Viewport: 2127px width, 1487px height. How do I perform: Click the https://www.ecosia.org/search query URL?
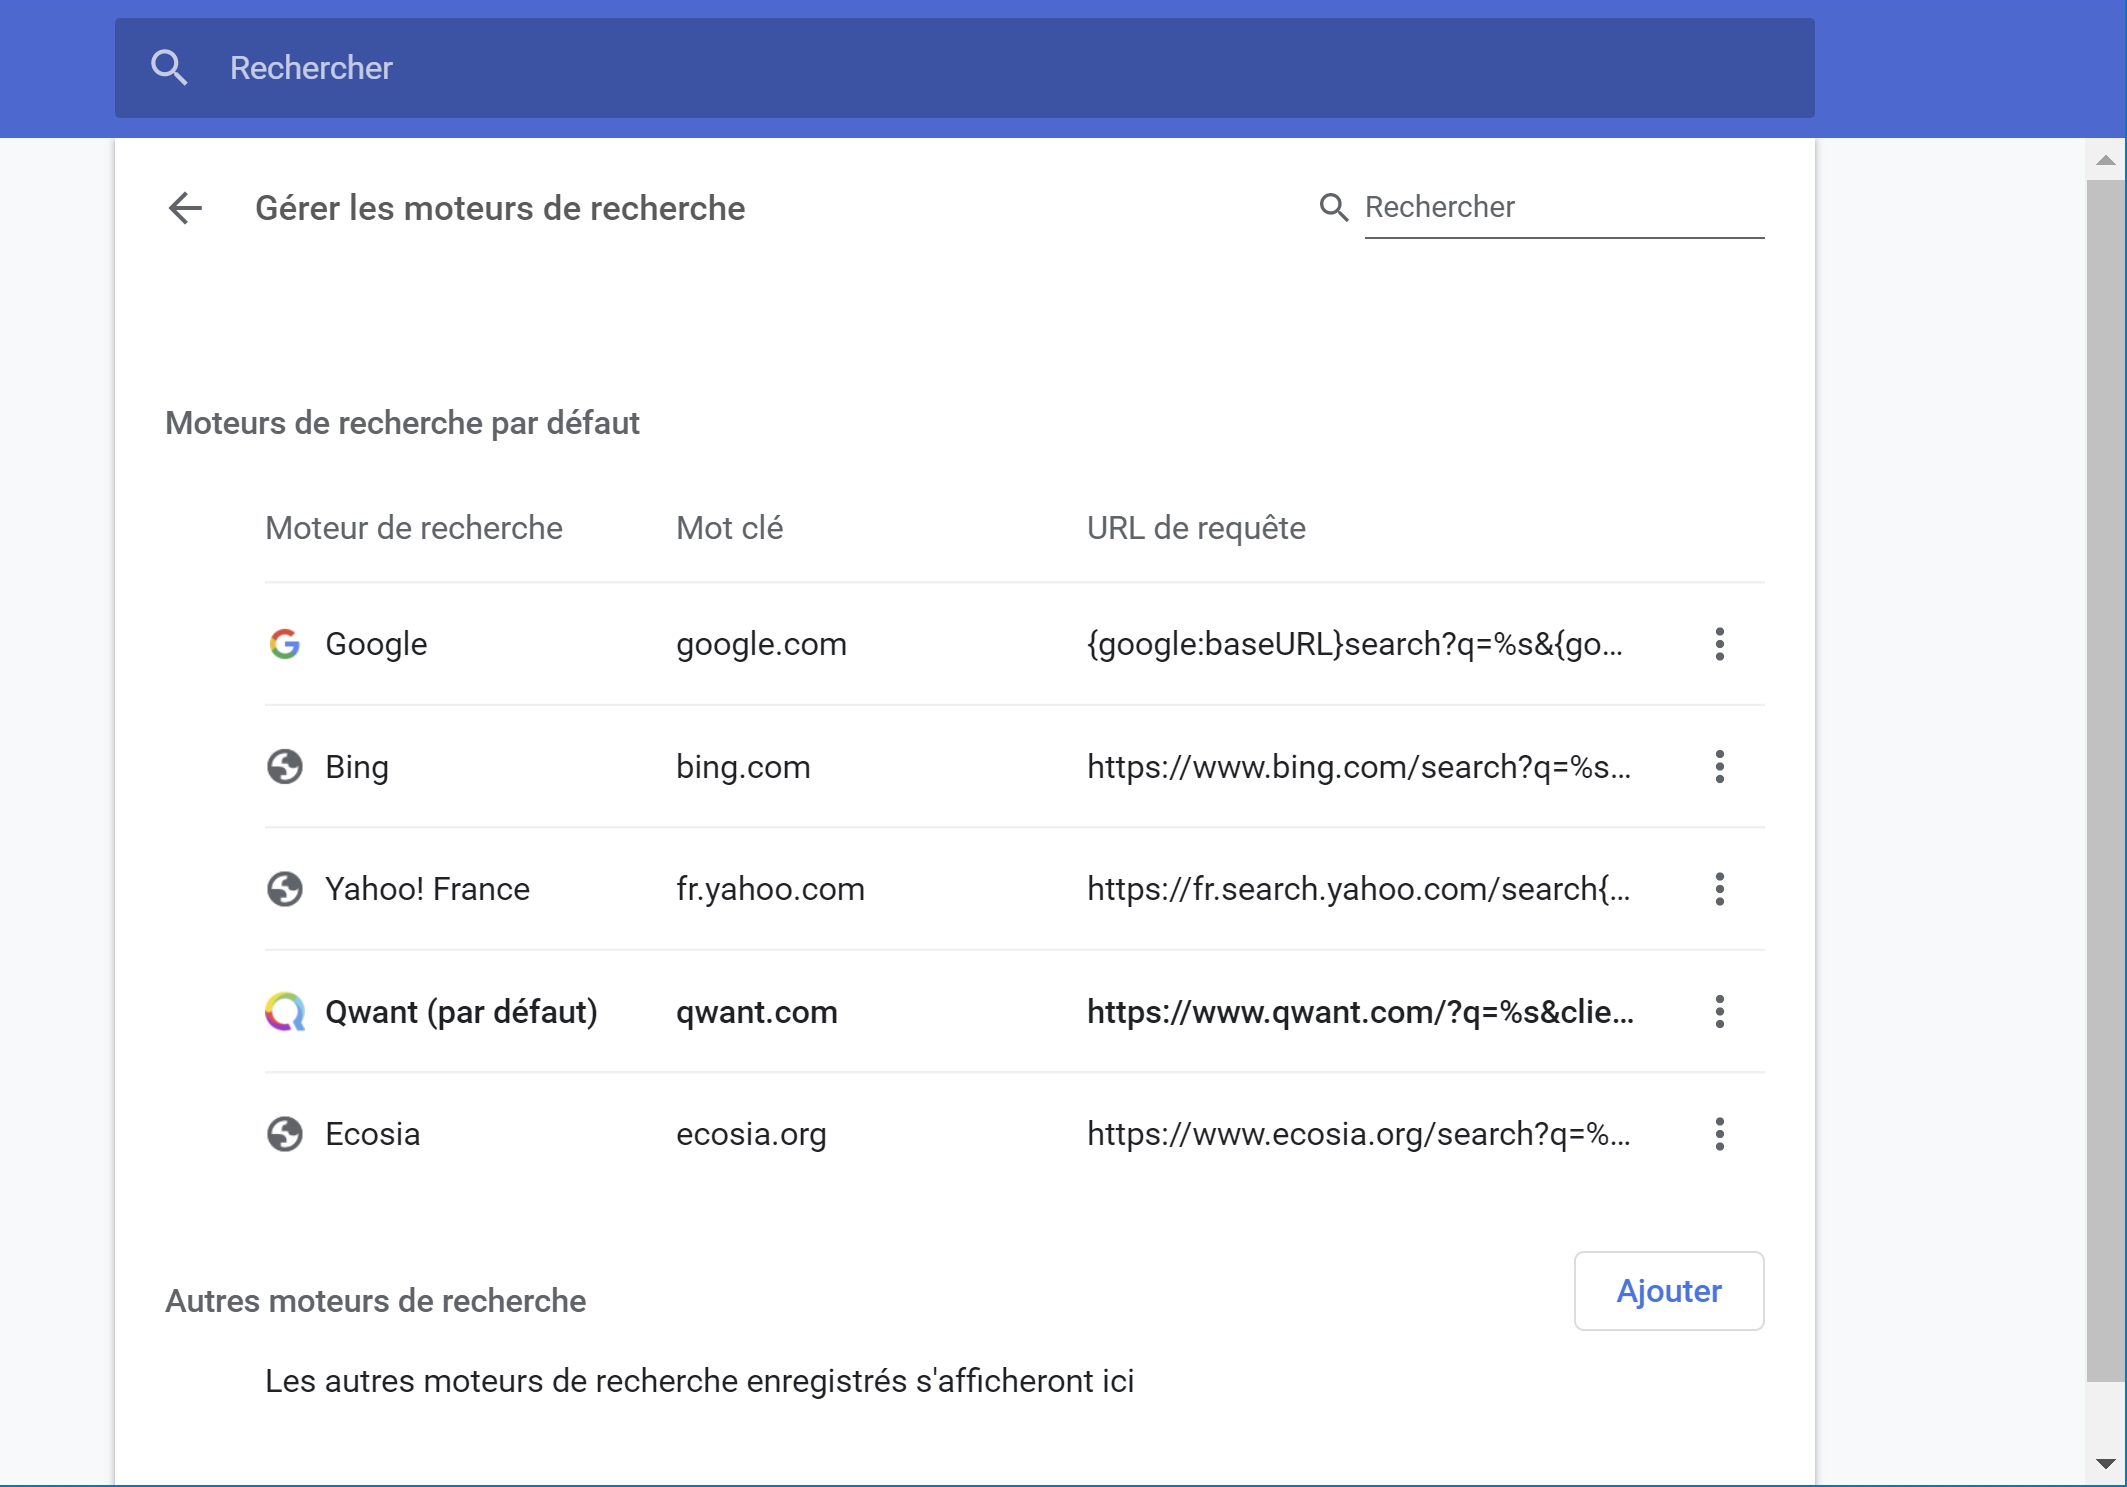pyautogui.click(x=1359, y=1134)
